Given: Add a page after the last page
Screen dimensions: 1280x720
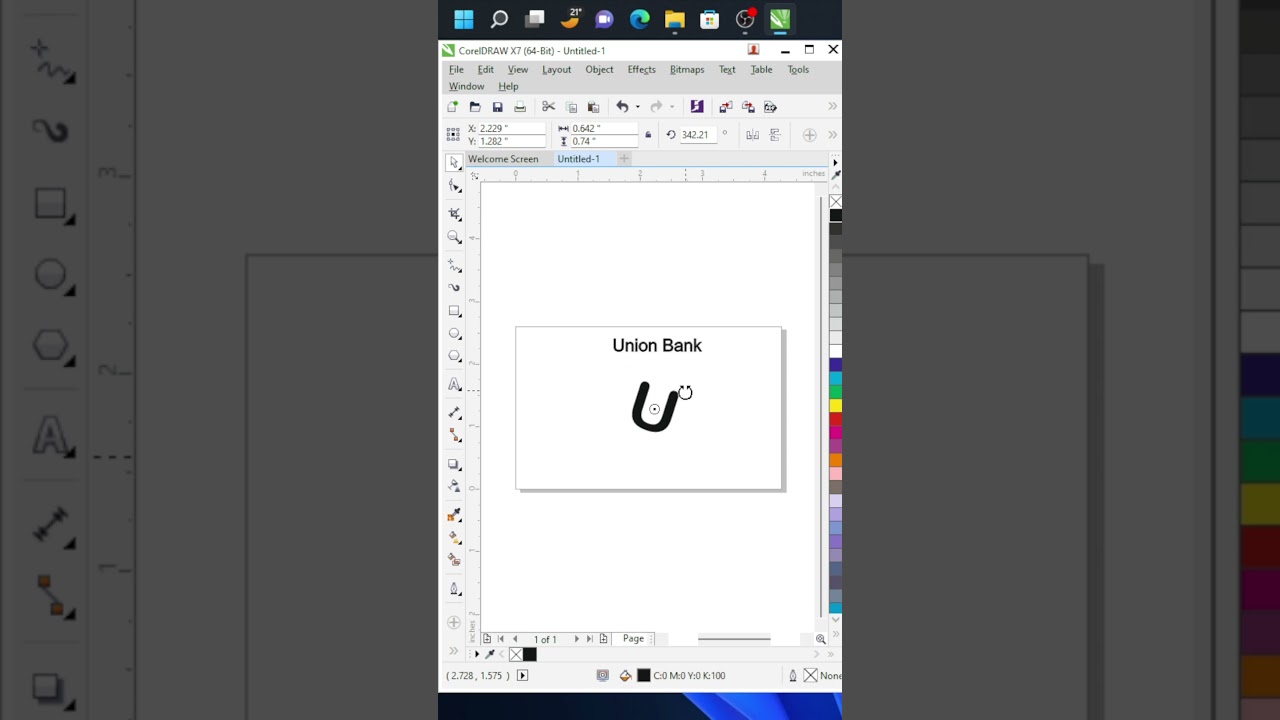Looking at the screenshot, I should [x=603, y=639].
